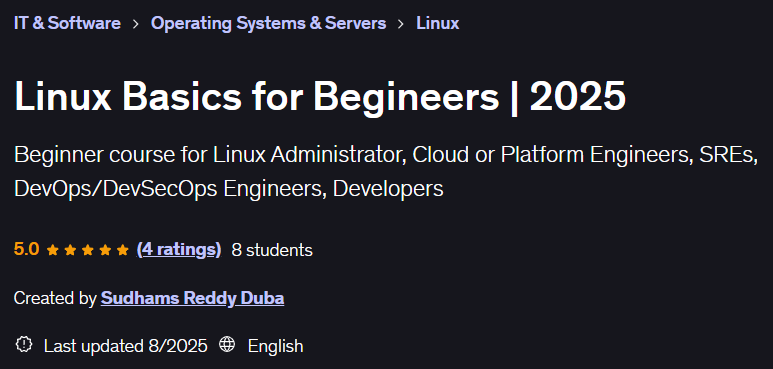Open the IT & Software breadcrumb
This screenshot has height=369, width=773.
pos(67,23)
